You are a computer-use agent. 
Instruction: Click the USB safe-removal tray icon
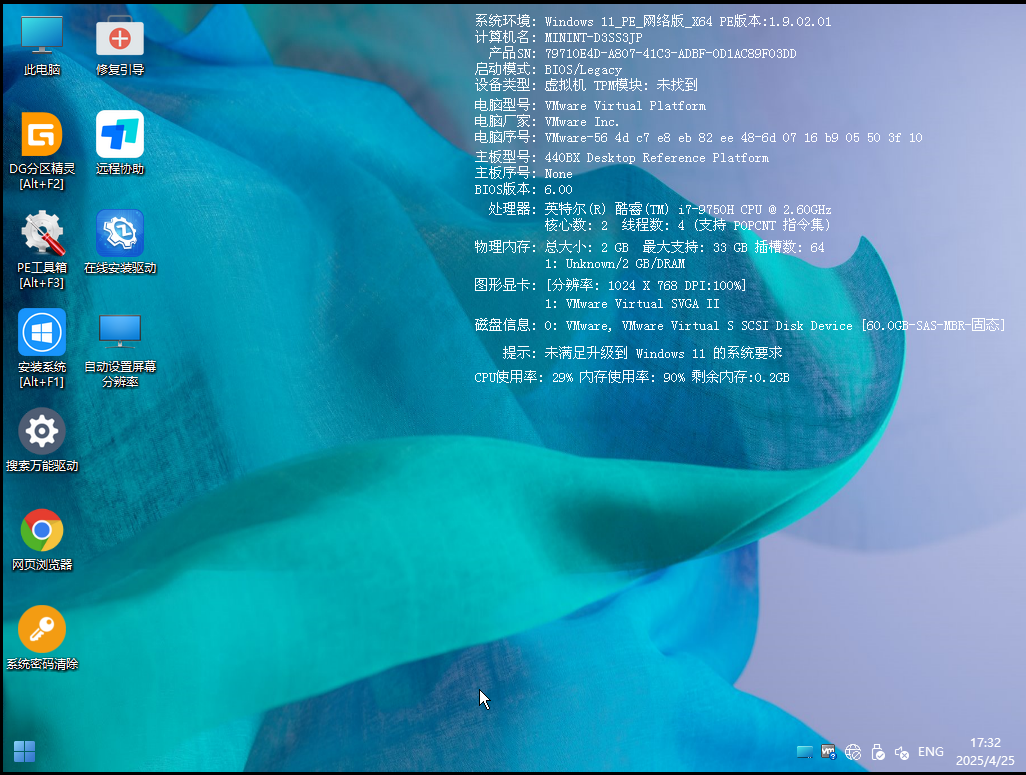tap(877, 752)
